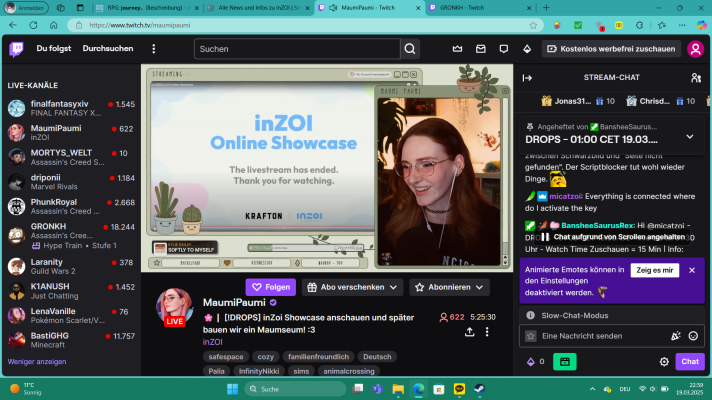Open the three-dot more menu in Twitch header
Image resolution: width=712 pixels, height=400 pixels.
point(153,49)
